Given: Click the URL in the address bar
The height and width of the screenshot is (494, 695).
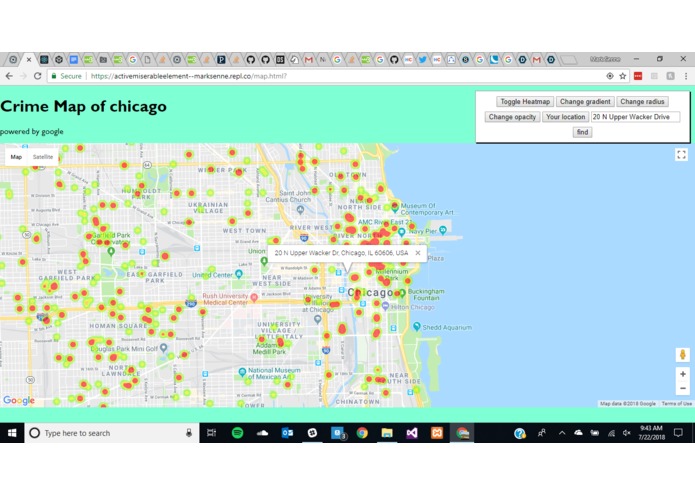Looking at the screenshot, I should pyautogui.click(x=189, y=76).
